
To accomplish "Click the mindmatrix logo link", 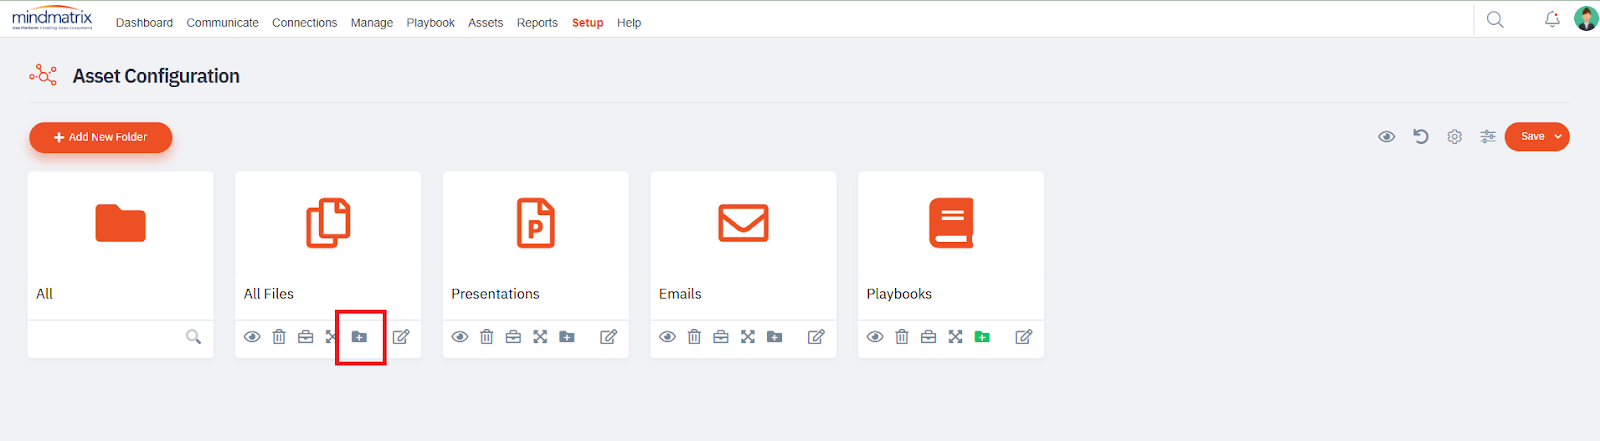I will [x=52, y=19].
